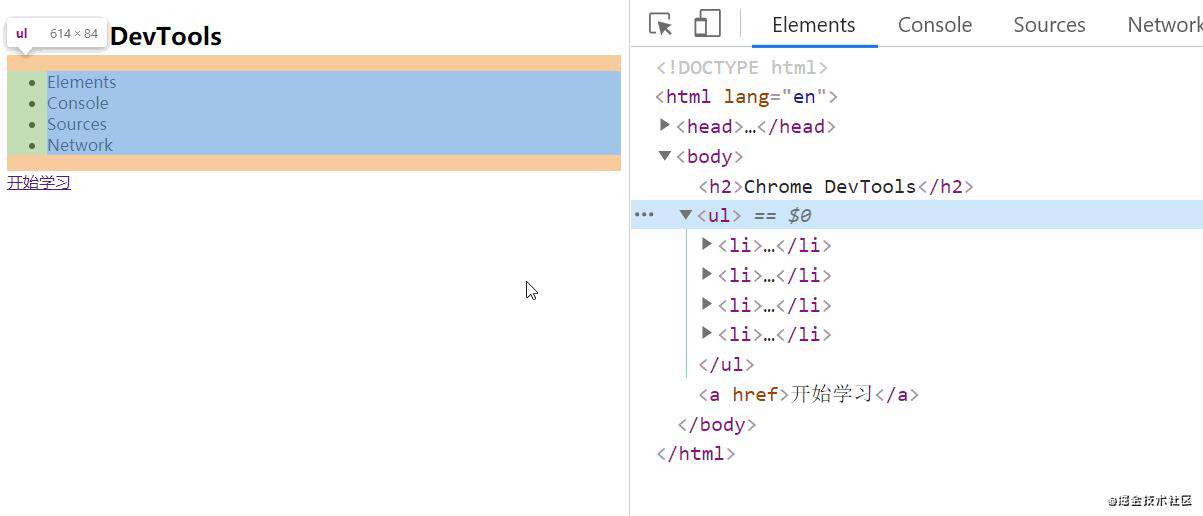Collapse the body element node
This screenshot has width=1203, height=516.
(x=665, y=155)
